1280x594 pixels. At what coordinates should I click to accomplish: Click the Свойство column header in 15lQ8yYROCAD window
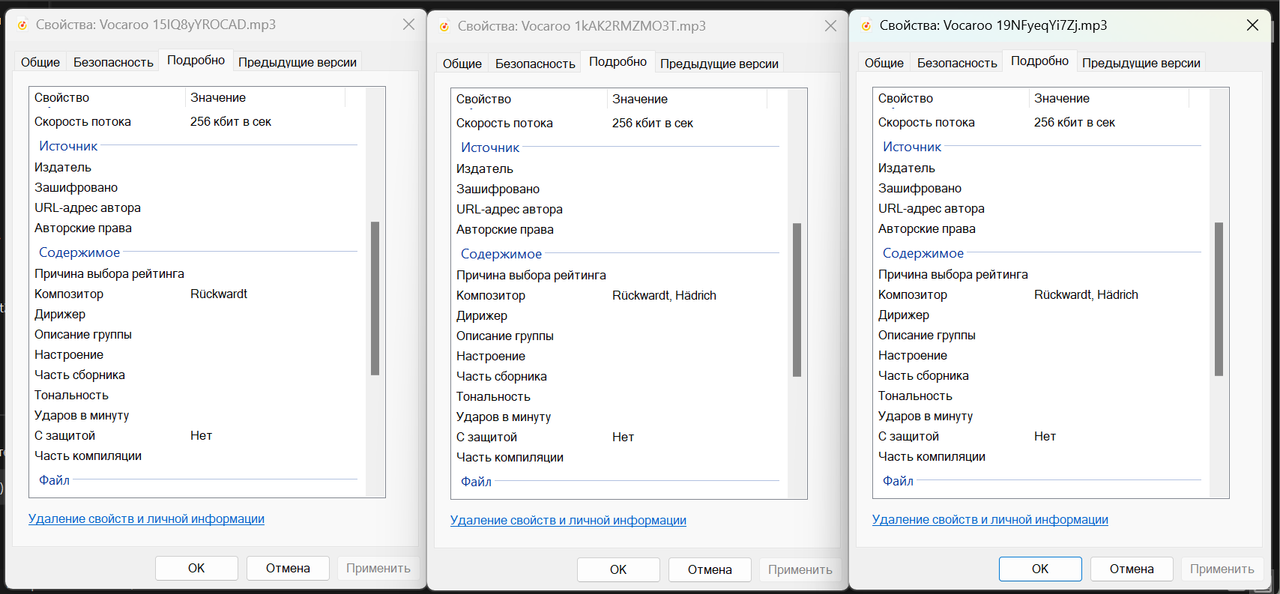click(108, 98)
